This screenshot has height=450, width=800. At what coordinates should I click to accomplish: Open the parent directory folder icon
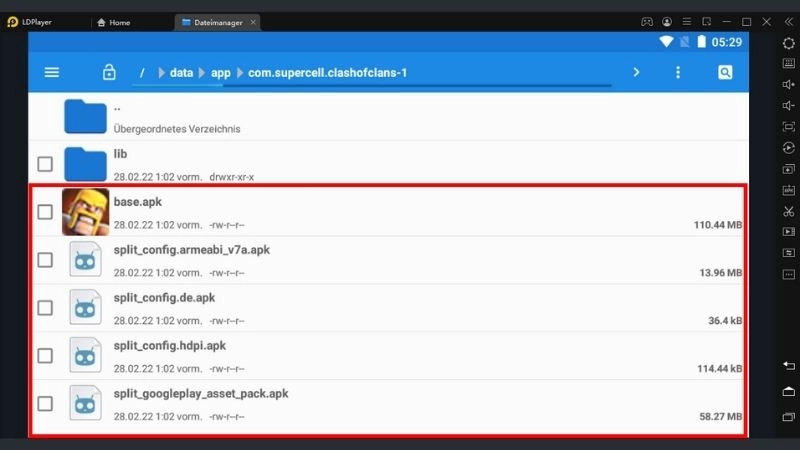pos(85,116)
